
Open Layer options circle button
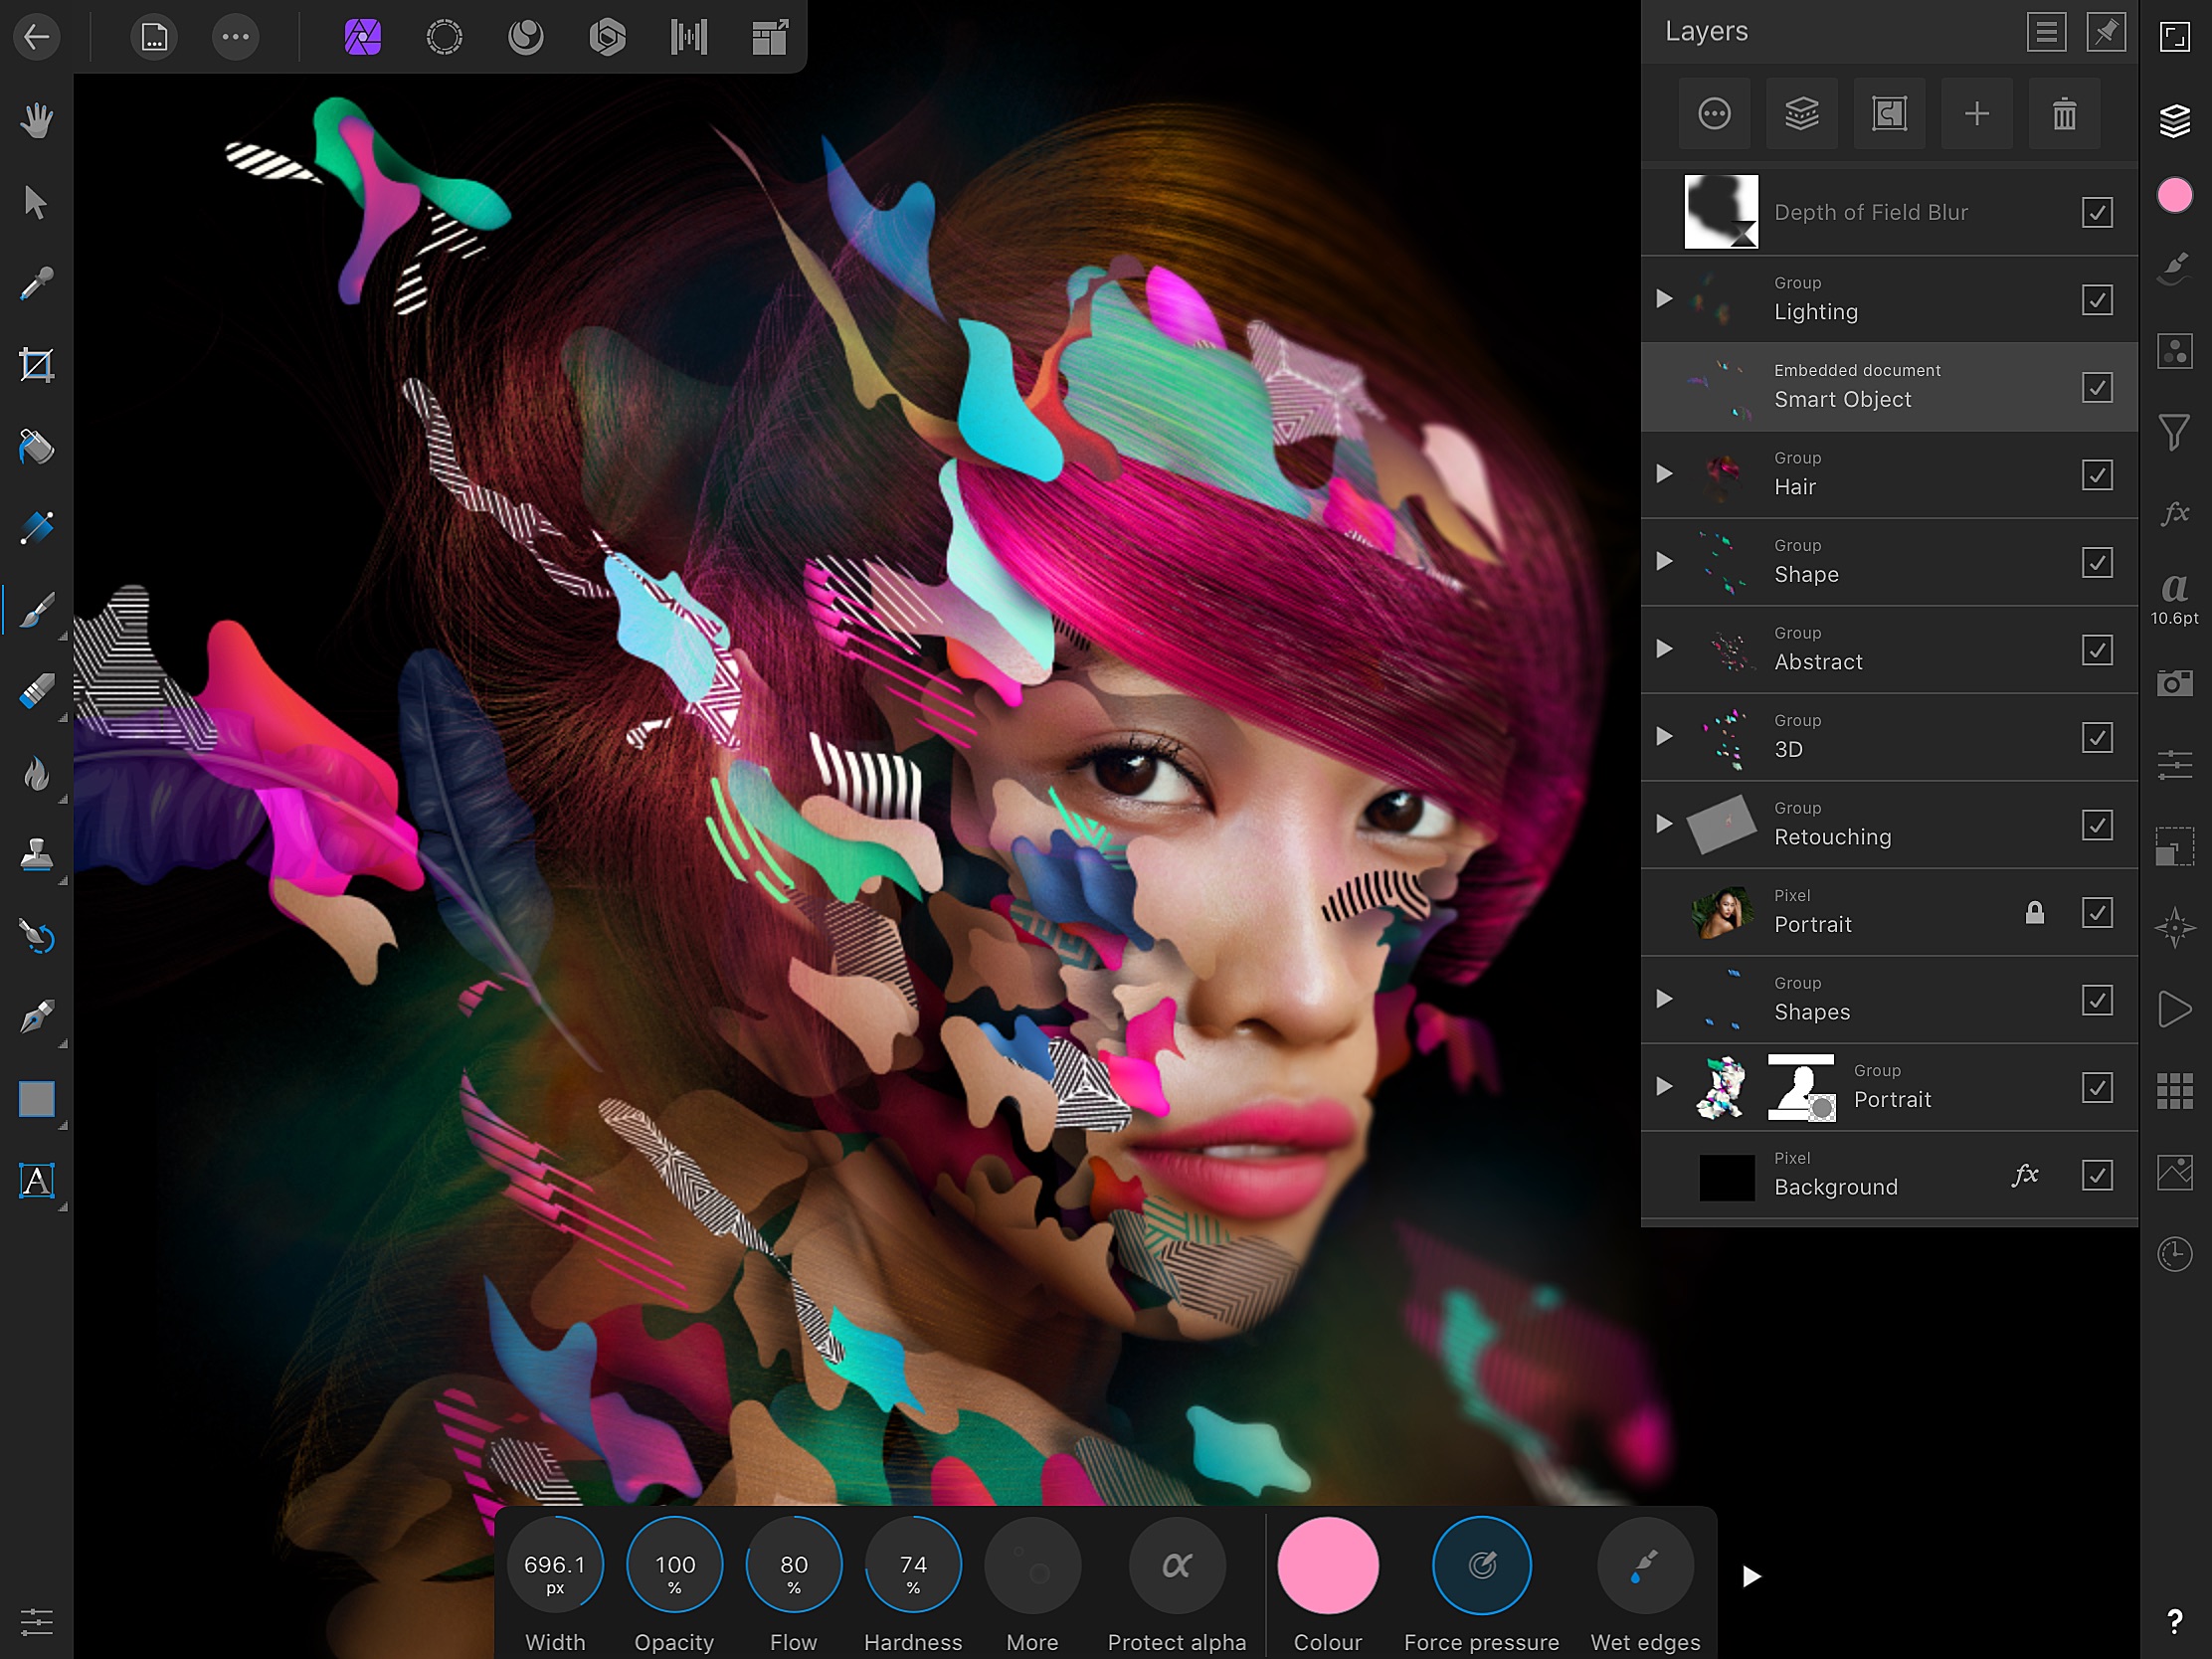[x=1714, y=114]
